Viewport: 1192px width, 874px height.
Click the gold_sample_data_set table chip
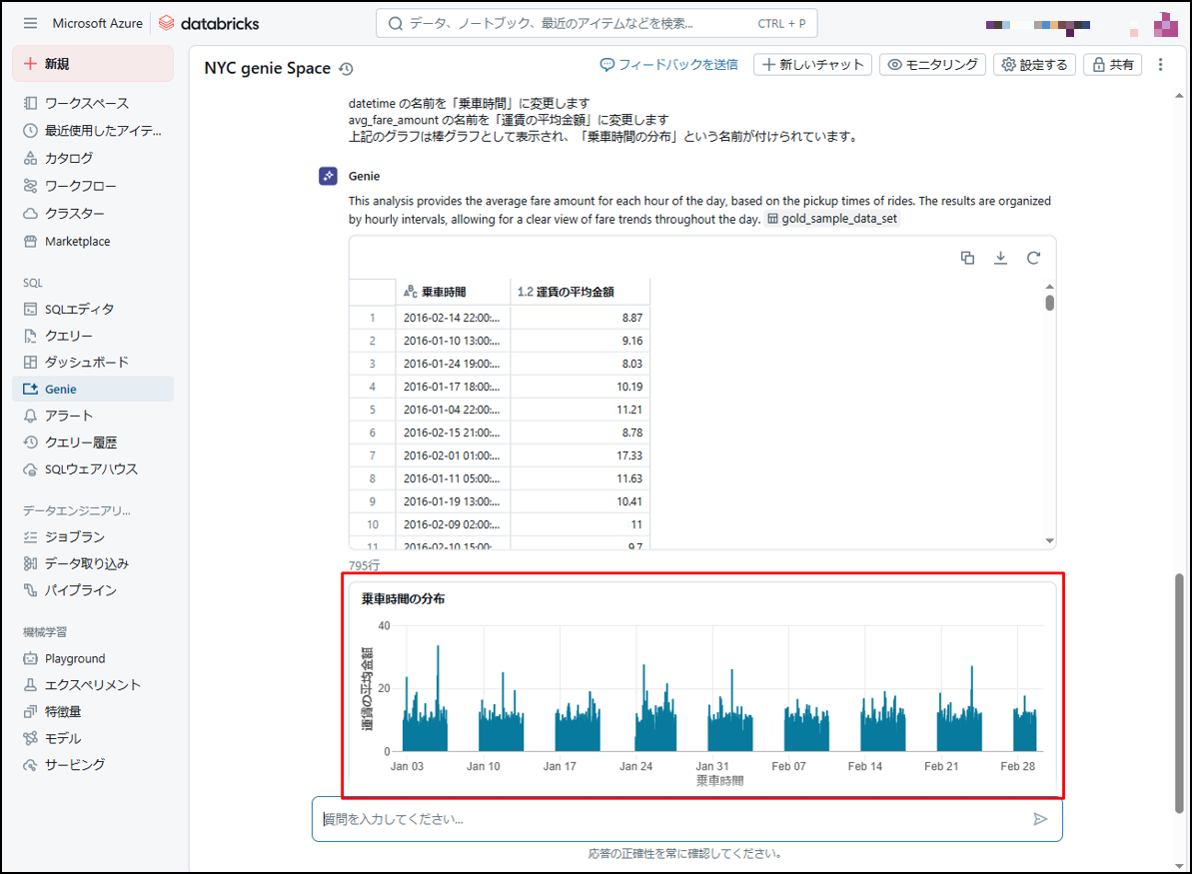[x=832, y=219]
